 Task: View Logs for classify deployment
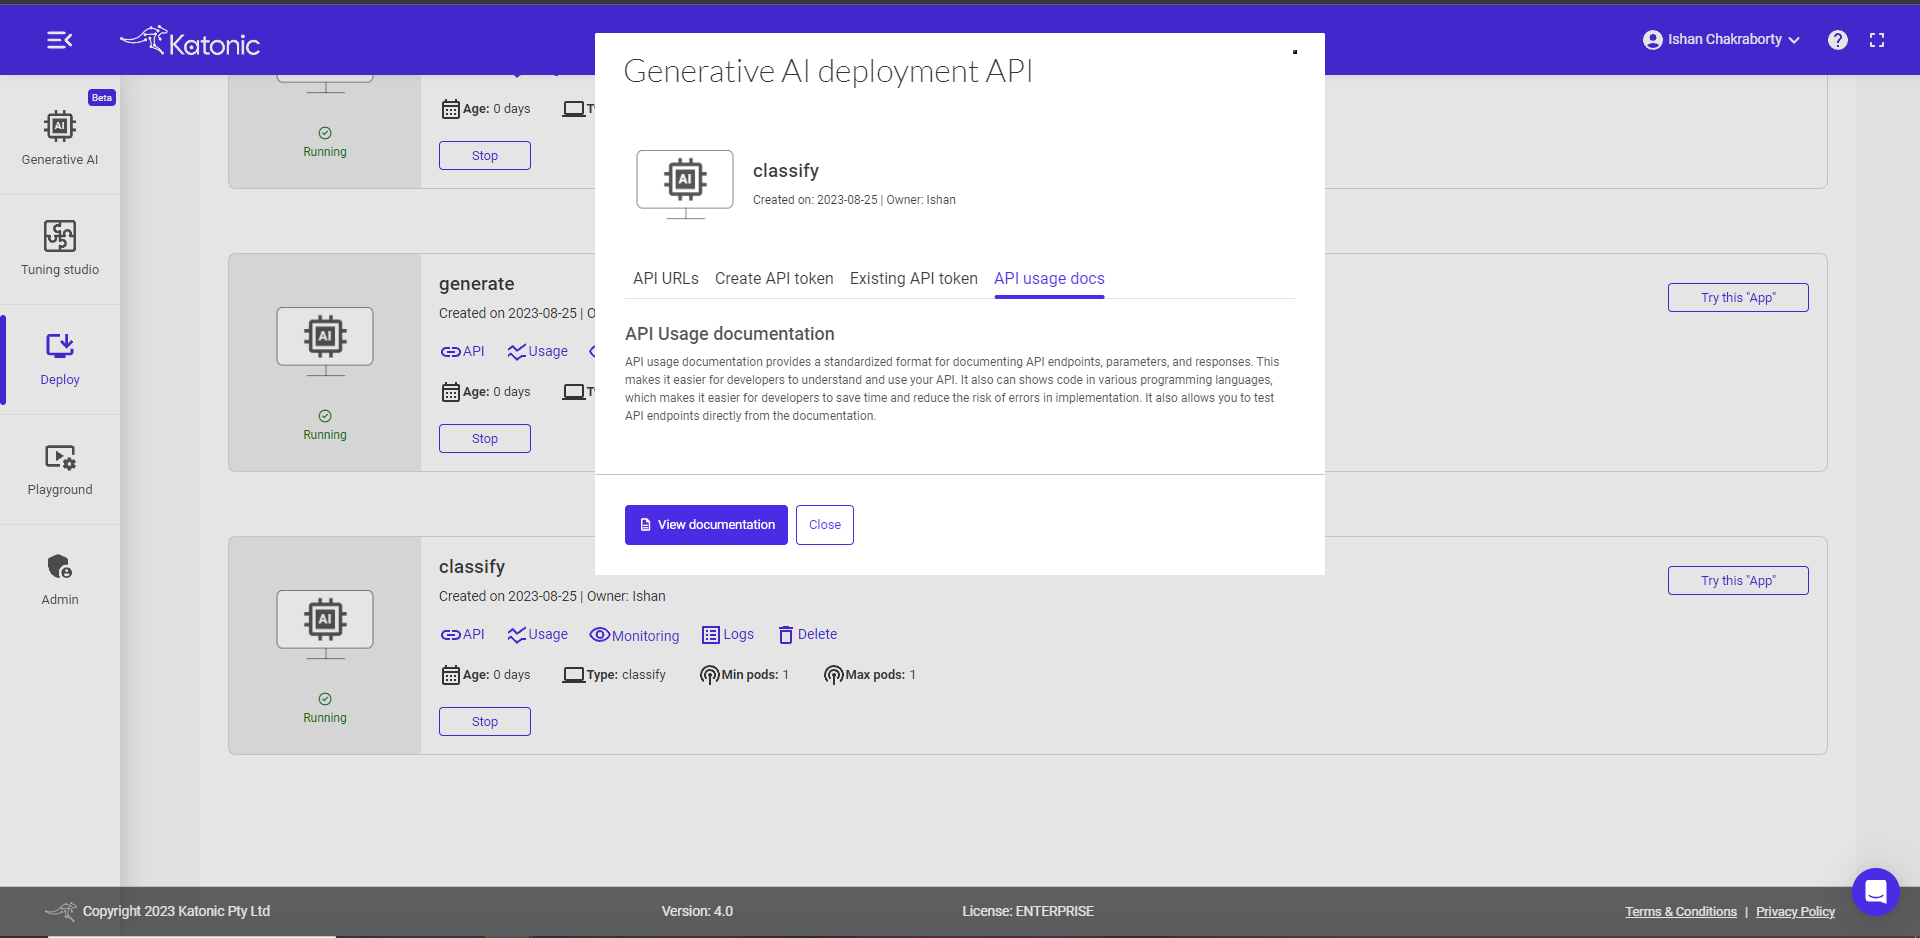[728, 634]
